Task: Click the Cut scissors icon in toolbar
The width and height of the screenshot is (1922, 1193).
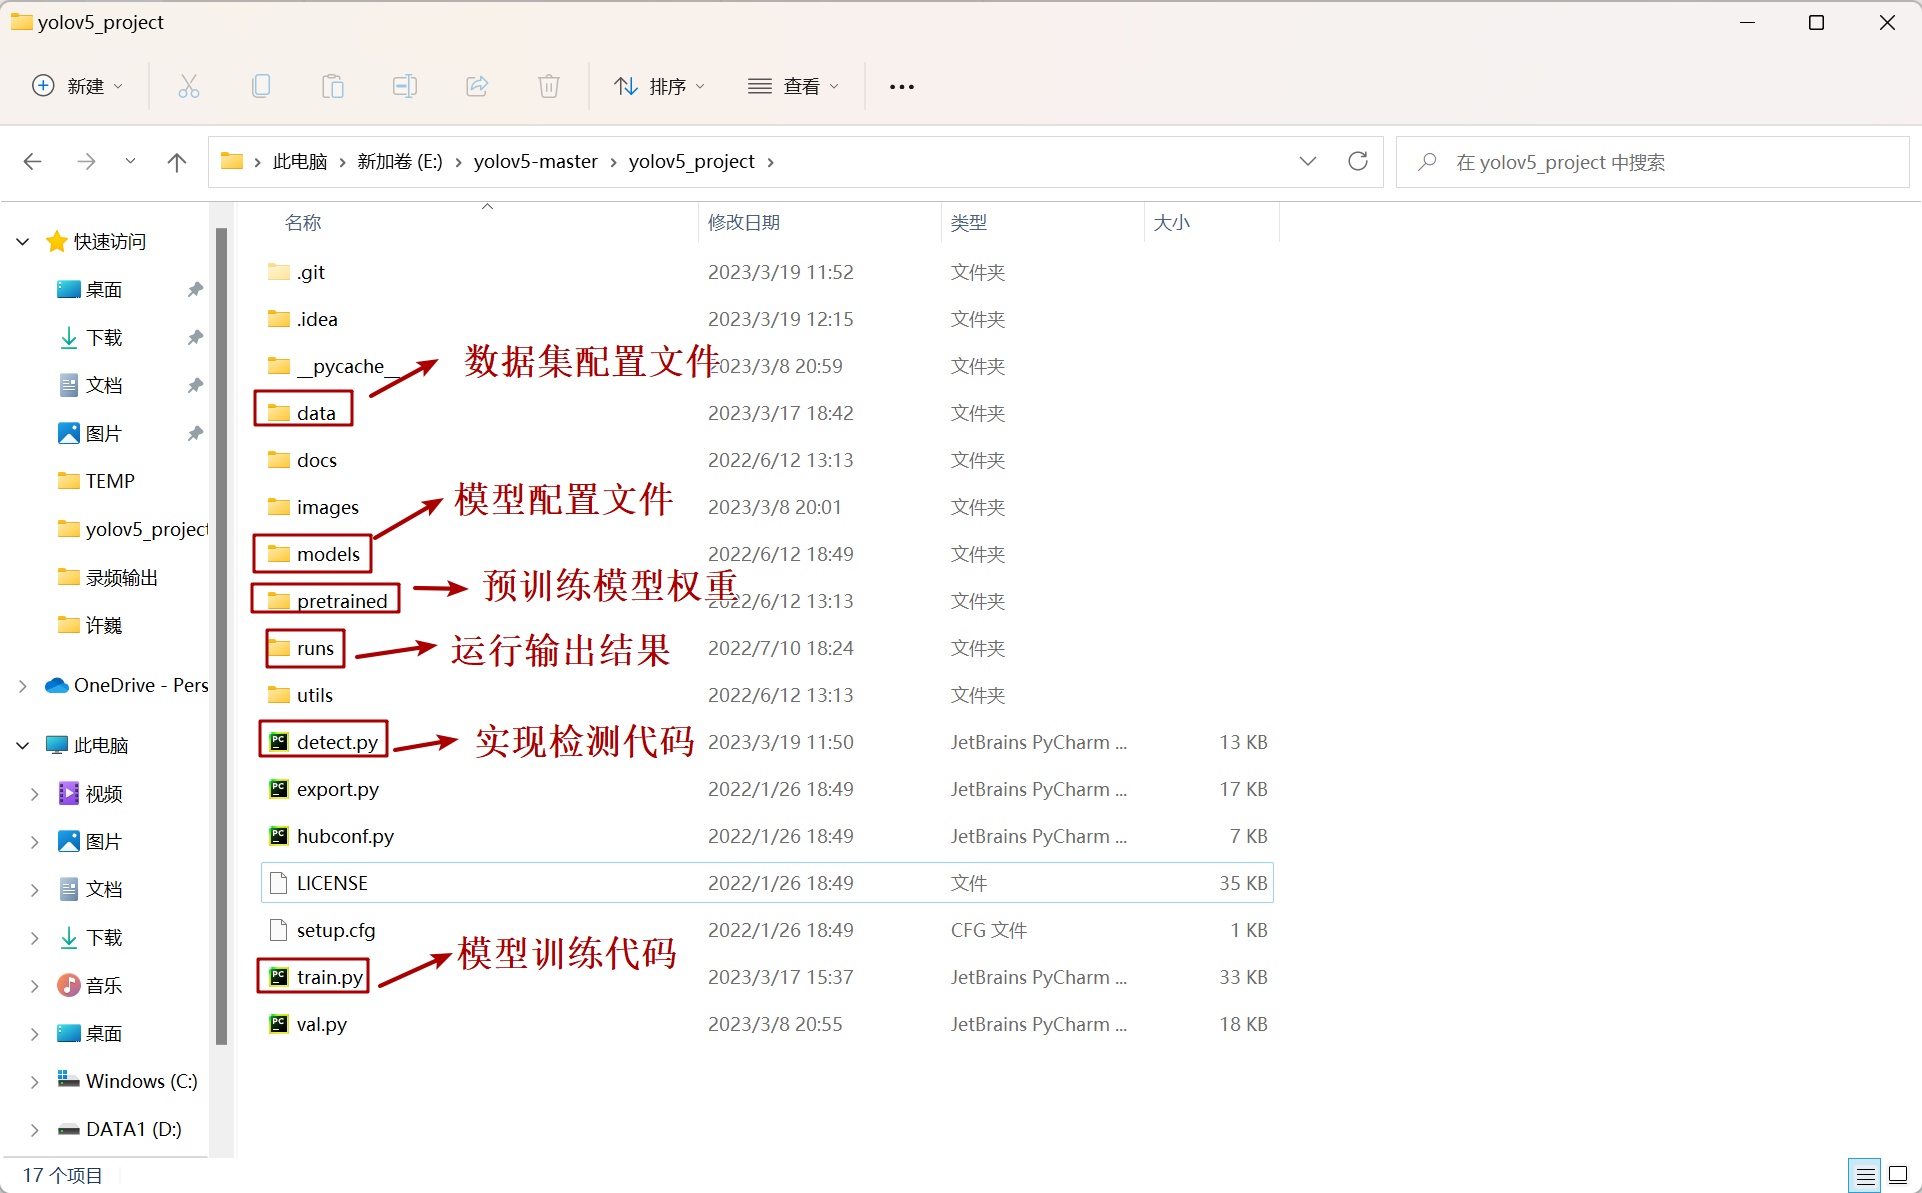Action: pyautogui.click(x=188, y=86)
